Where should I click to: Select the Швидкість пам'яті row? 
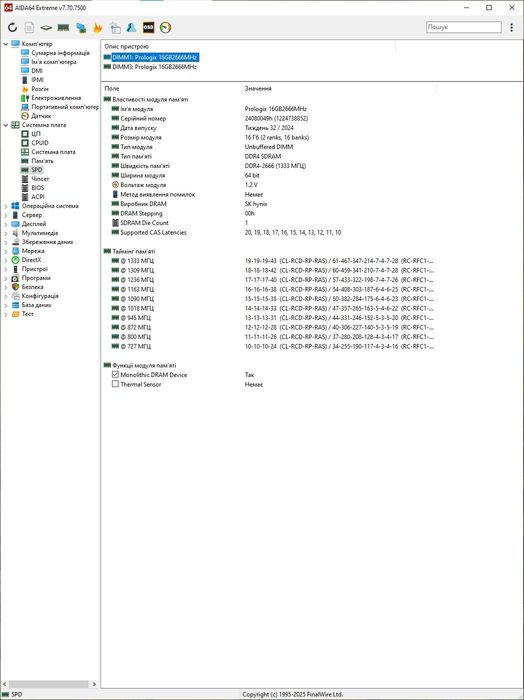point(268,166)
